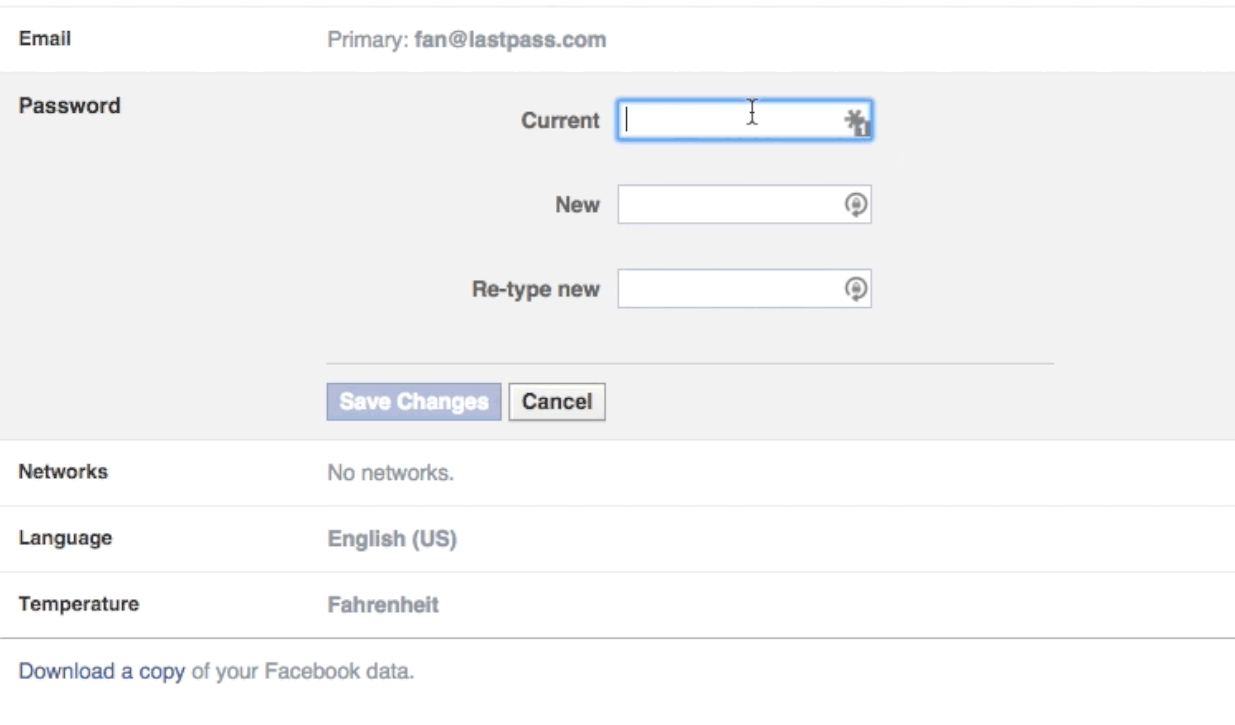Focus the Re-type new password field
The width and height of the screenshot is (1235, 725).
[x=744, y=289]
